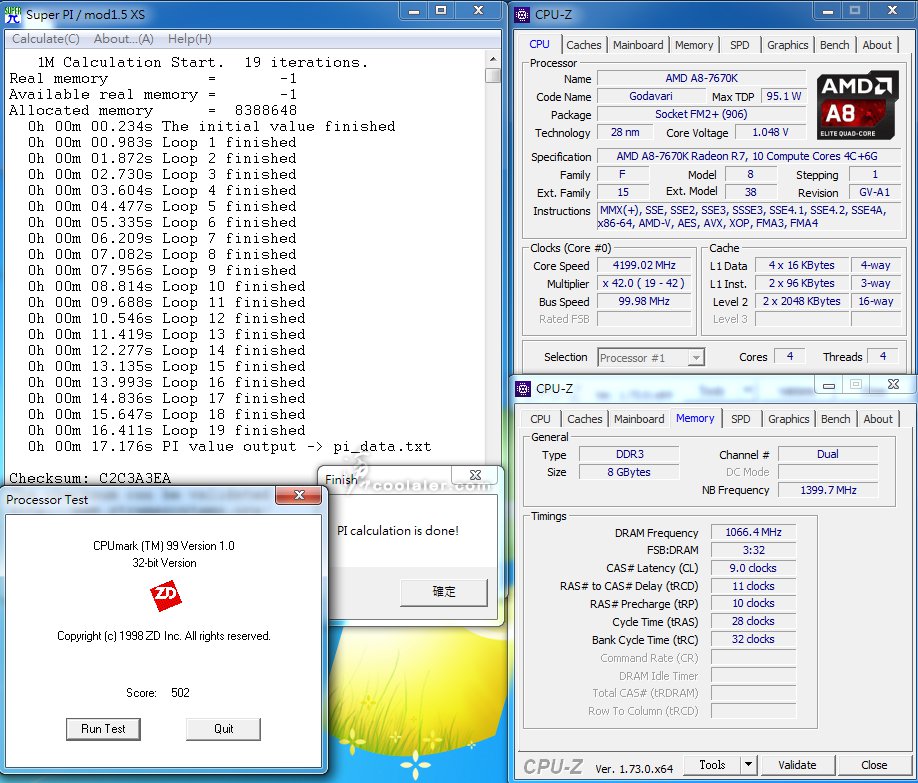Switch to Caches tab in top CPU-Z window
918x783 pixels.
tap(583, 45)
